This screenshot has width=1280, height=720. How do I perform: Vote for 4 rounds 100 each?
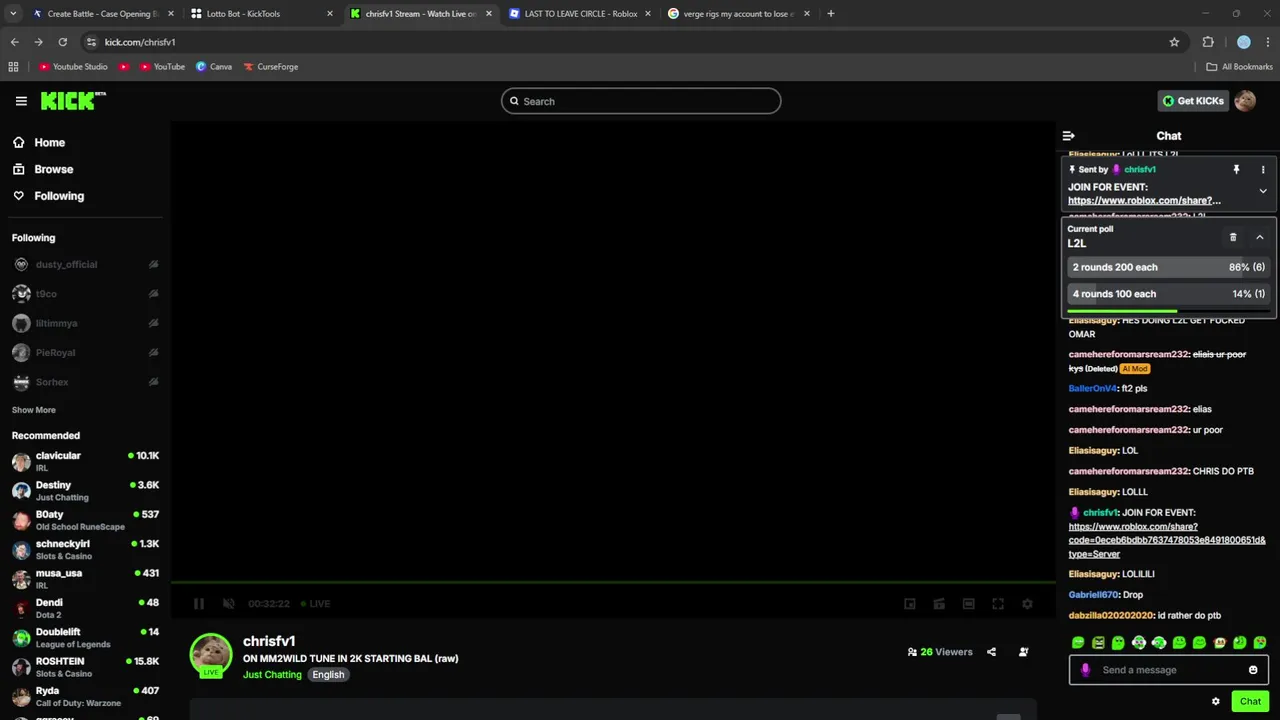[x=1168, y=294]
